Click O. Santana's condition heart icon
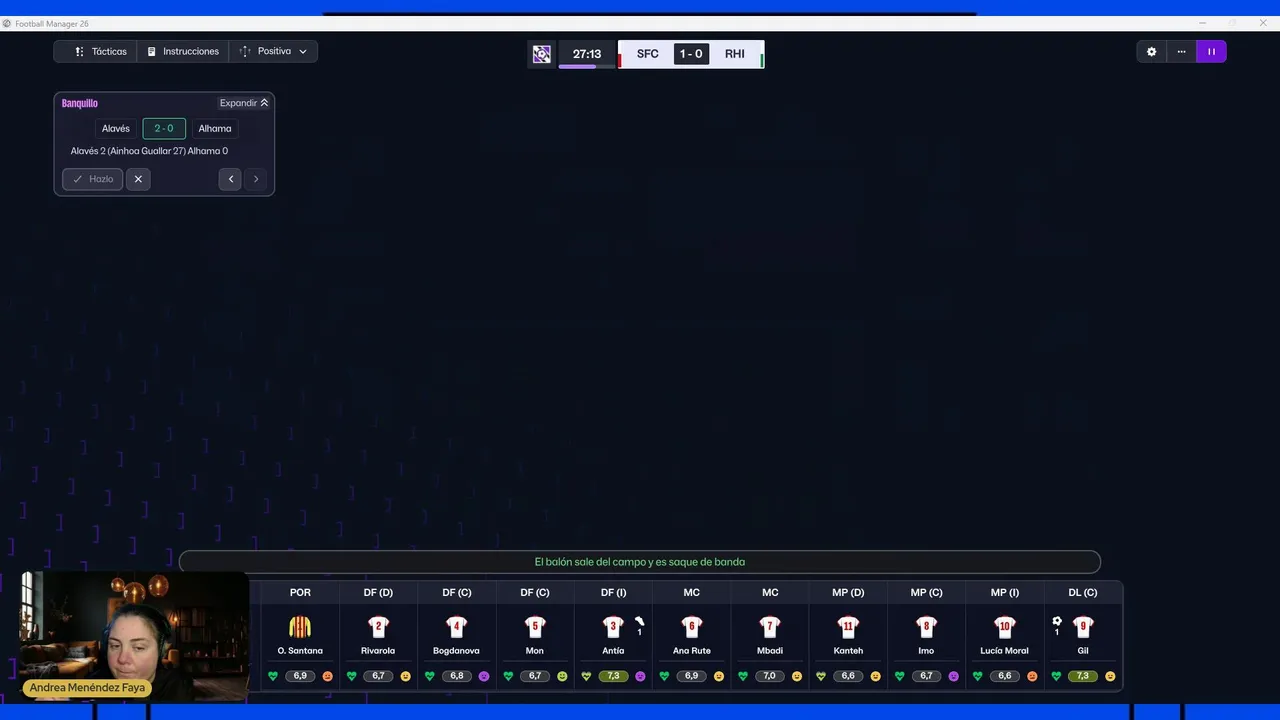1280x720 pixels. (273, 676)
